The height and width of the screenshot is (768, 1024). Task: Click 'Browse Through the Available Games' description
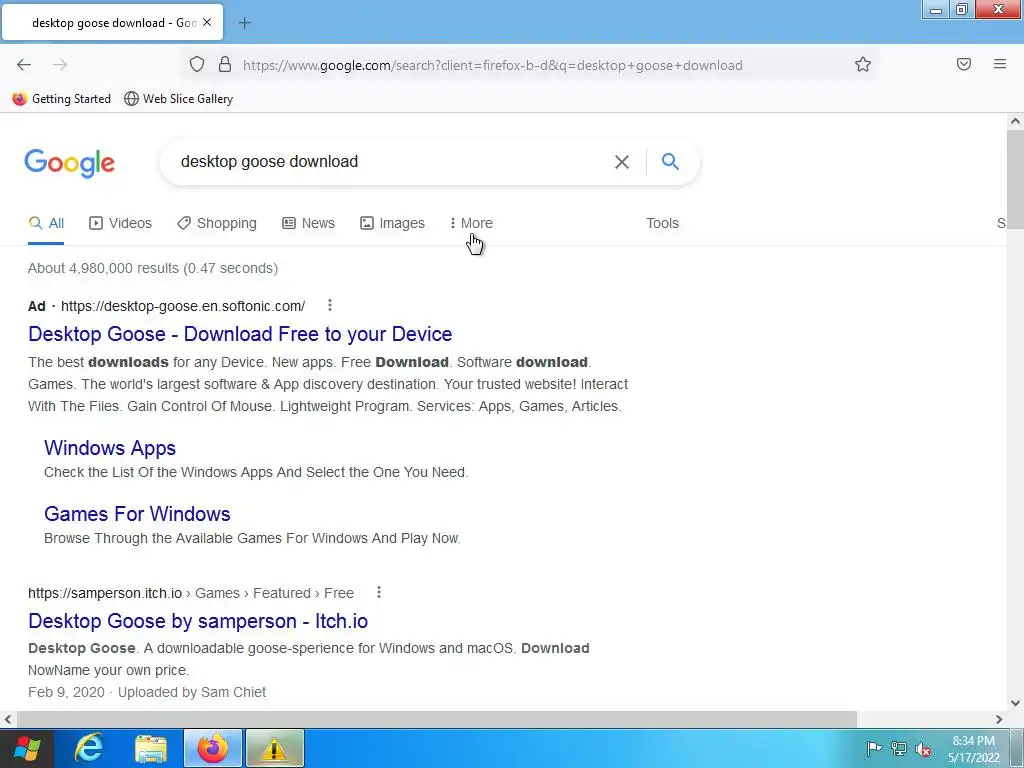point(252,539)
